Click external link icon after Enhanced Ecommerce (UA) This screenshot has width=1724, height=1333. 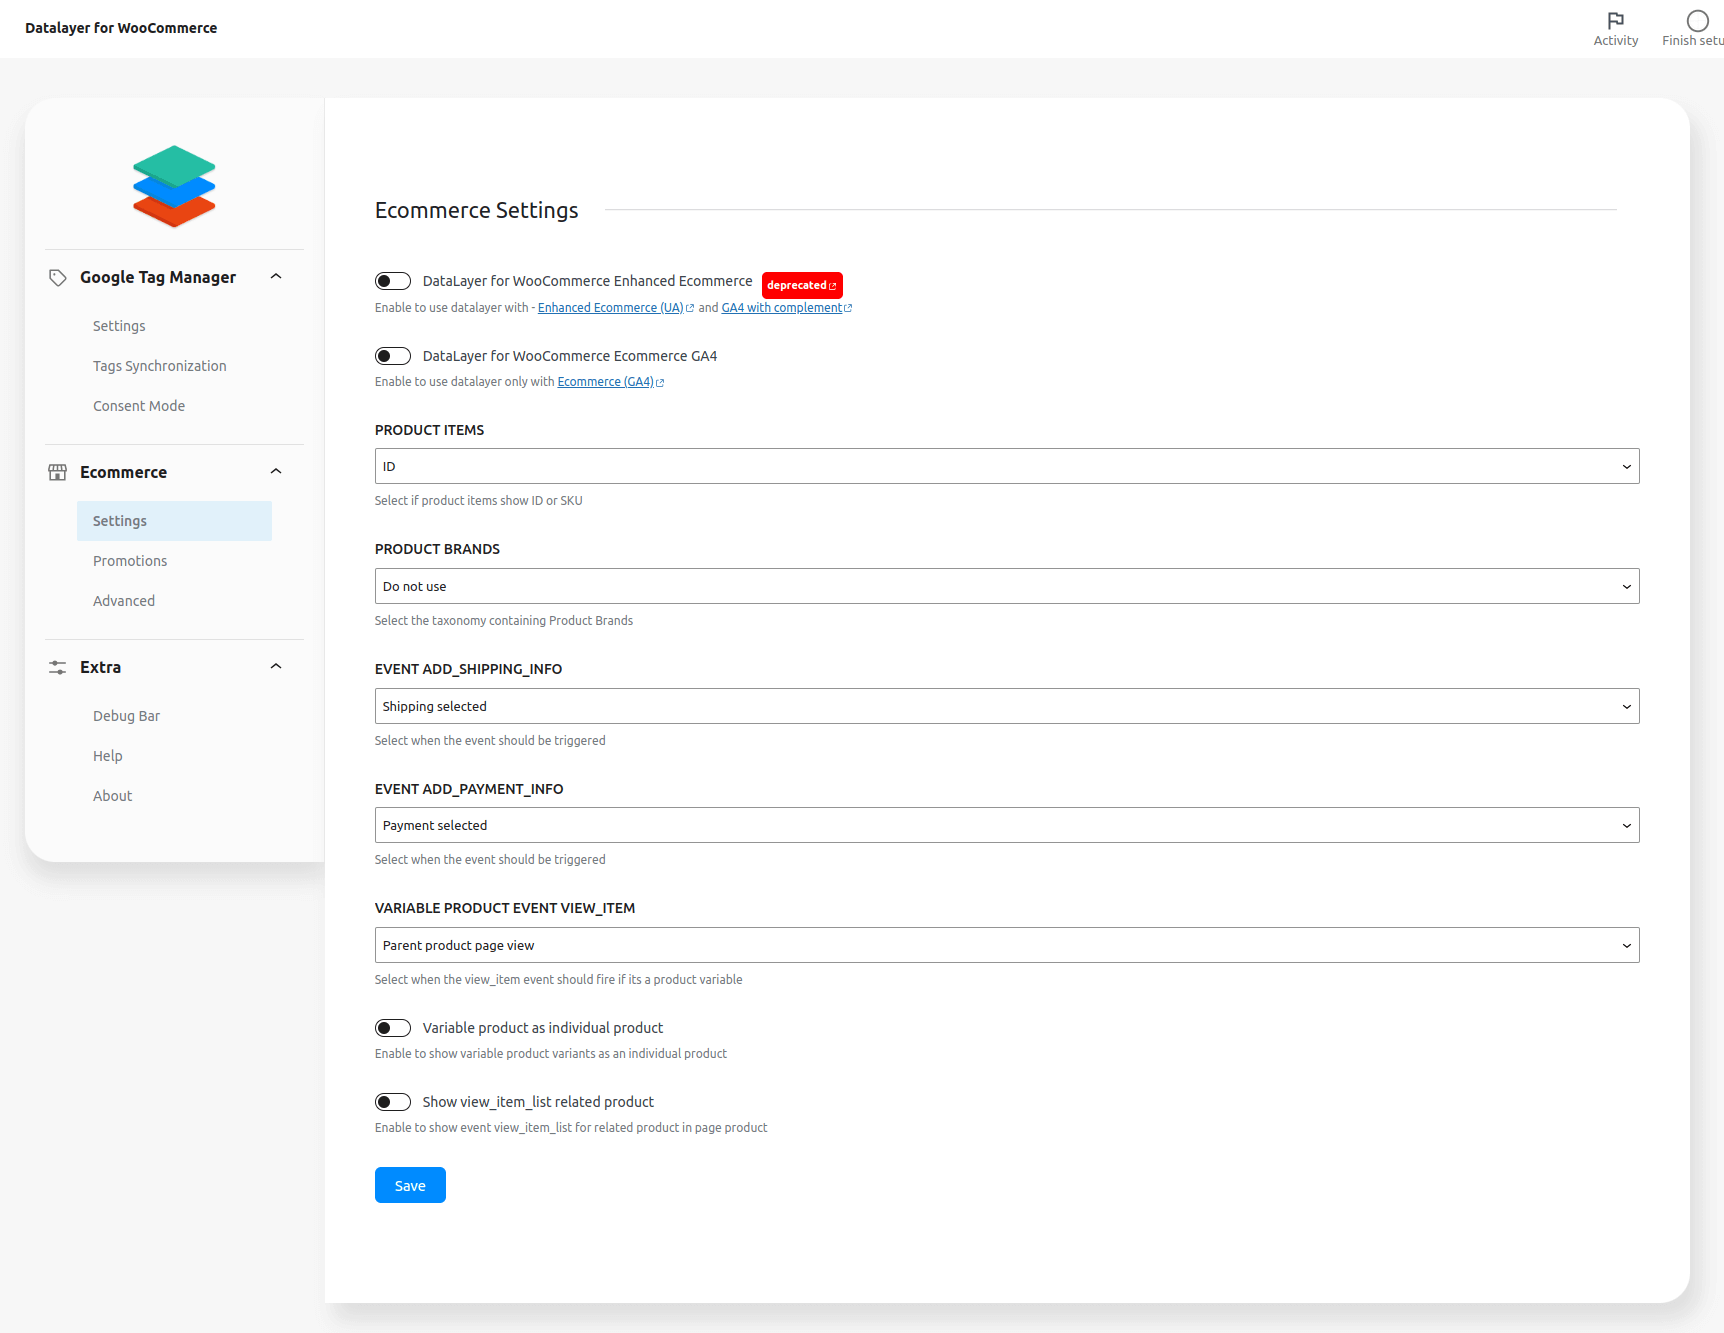point(690,307)
